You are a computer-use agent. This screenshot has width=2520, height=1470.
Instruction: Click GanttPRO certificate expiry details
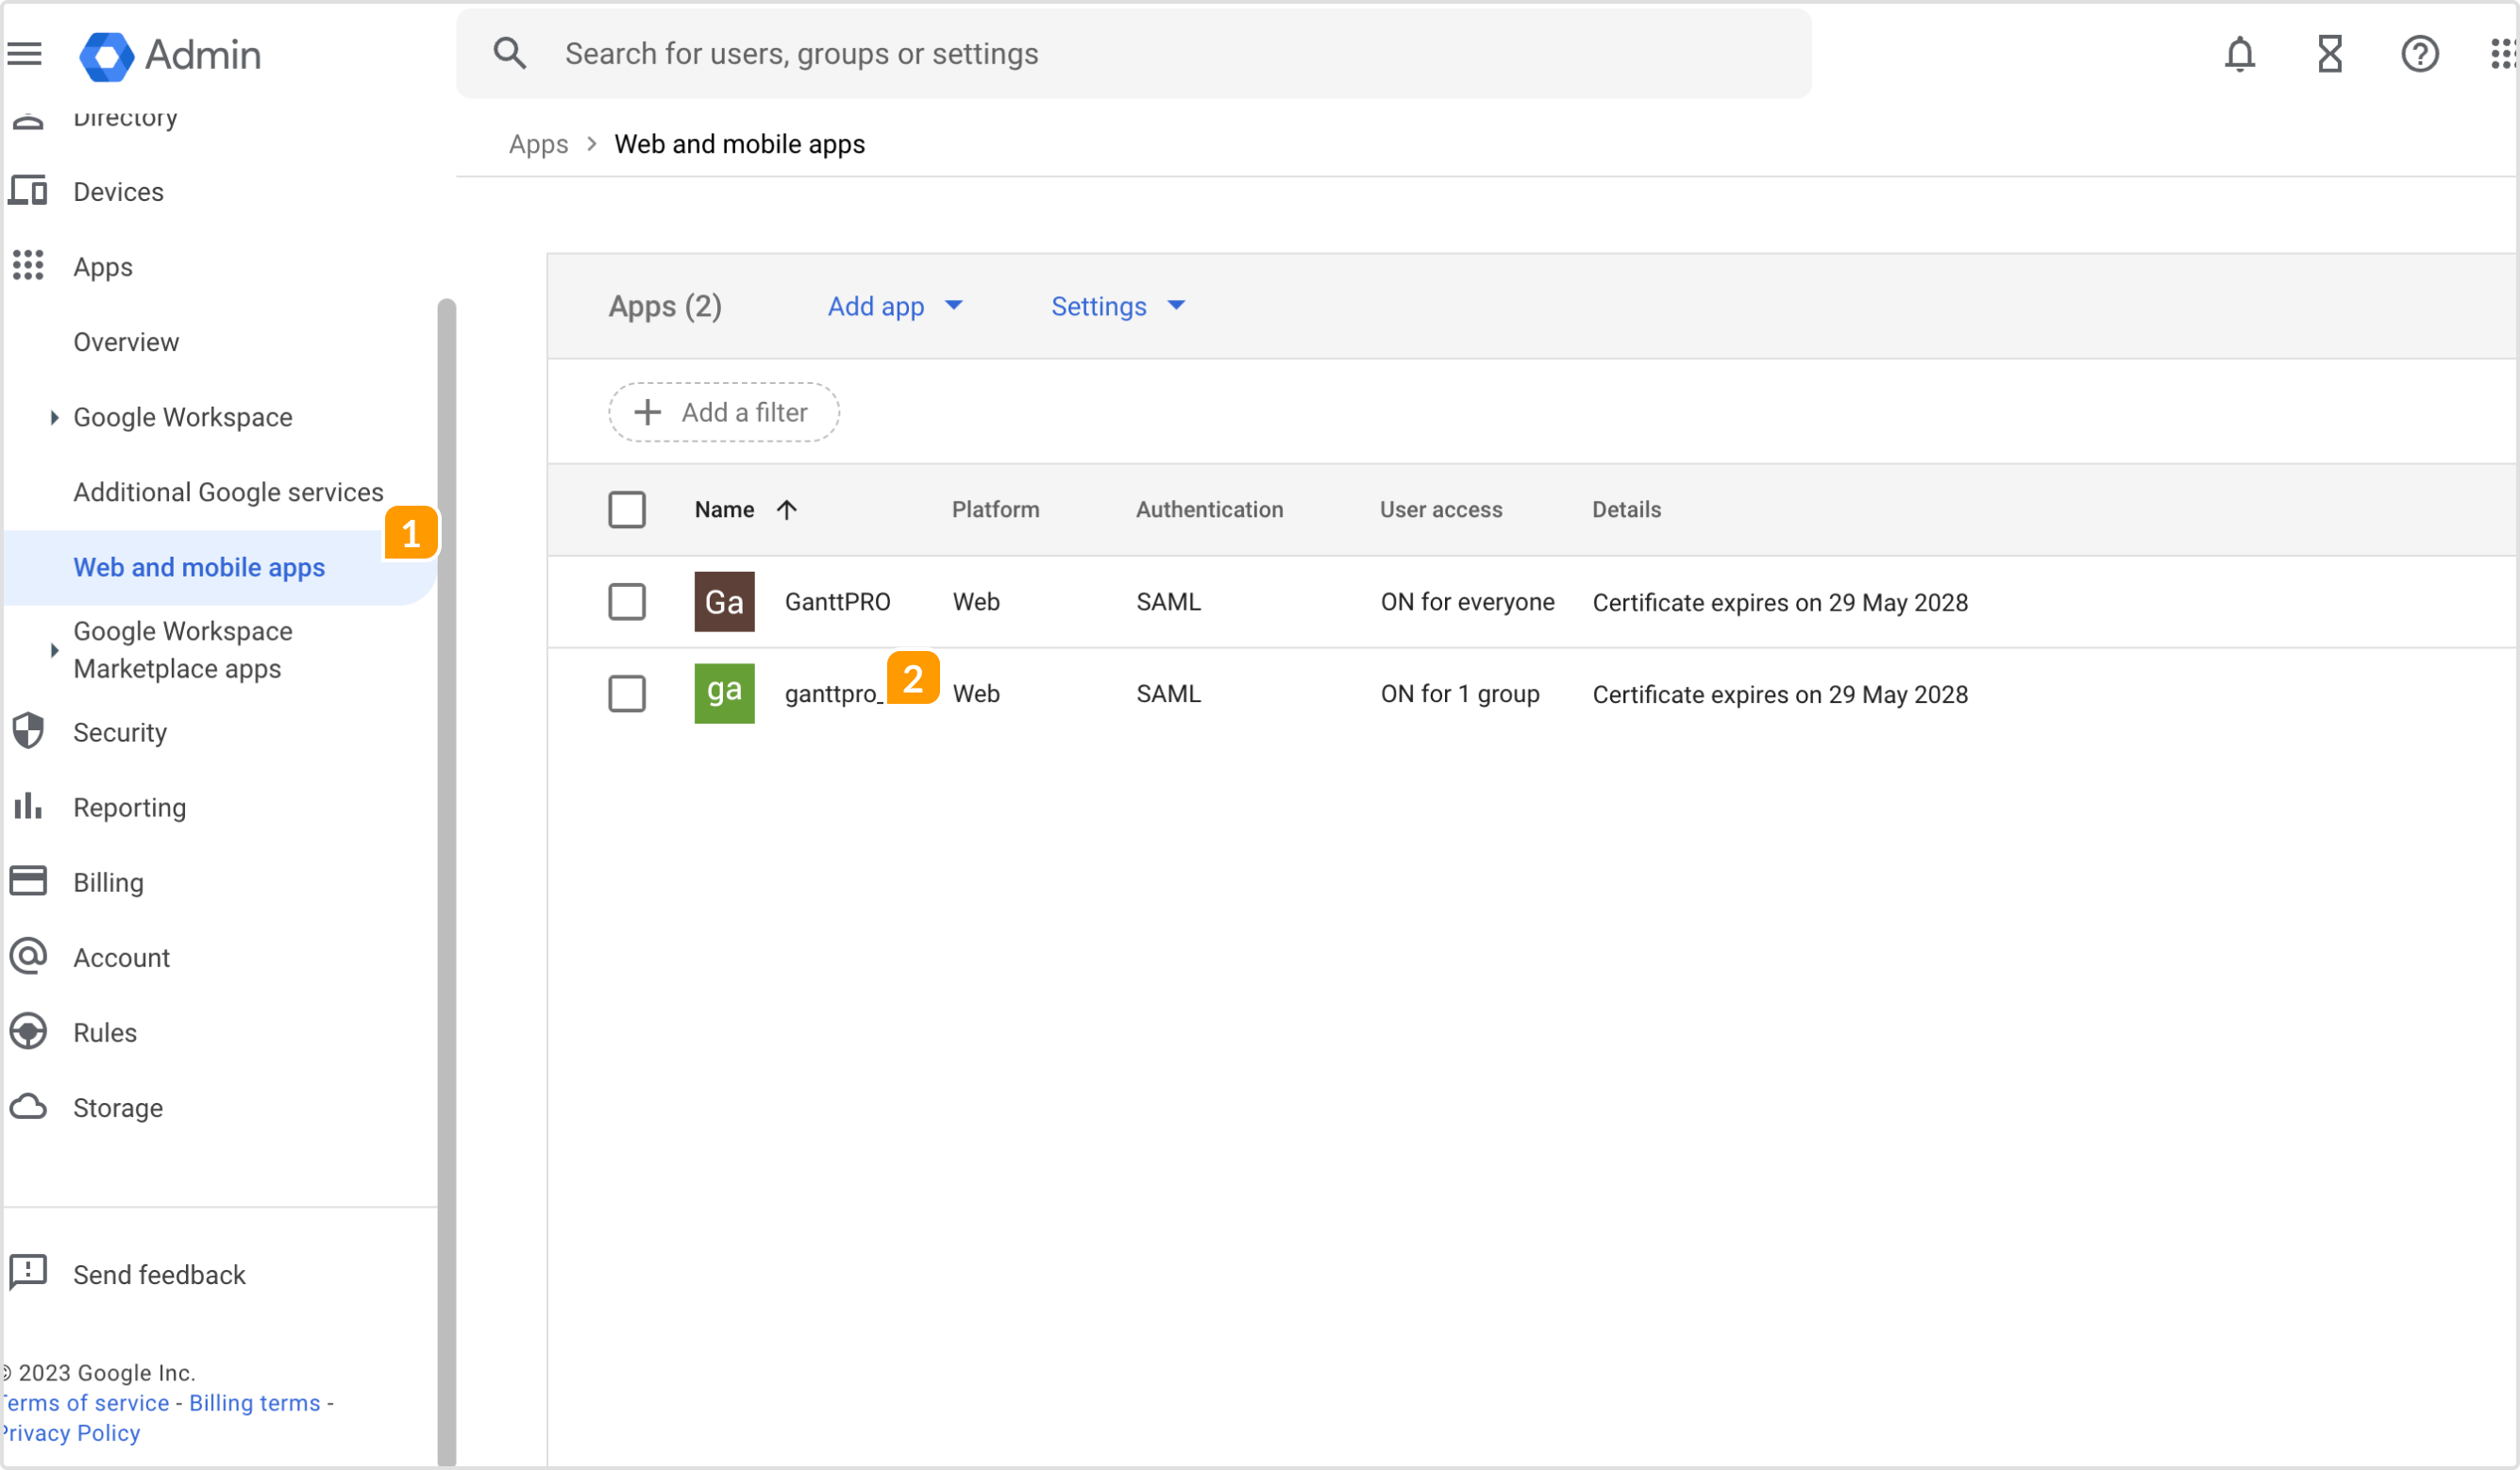pyautogui.click(x=1780, y=603)
